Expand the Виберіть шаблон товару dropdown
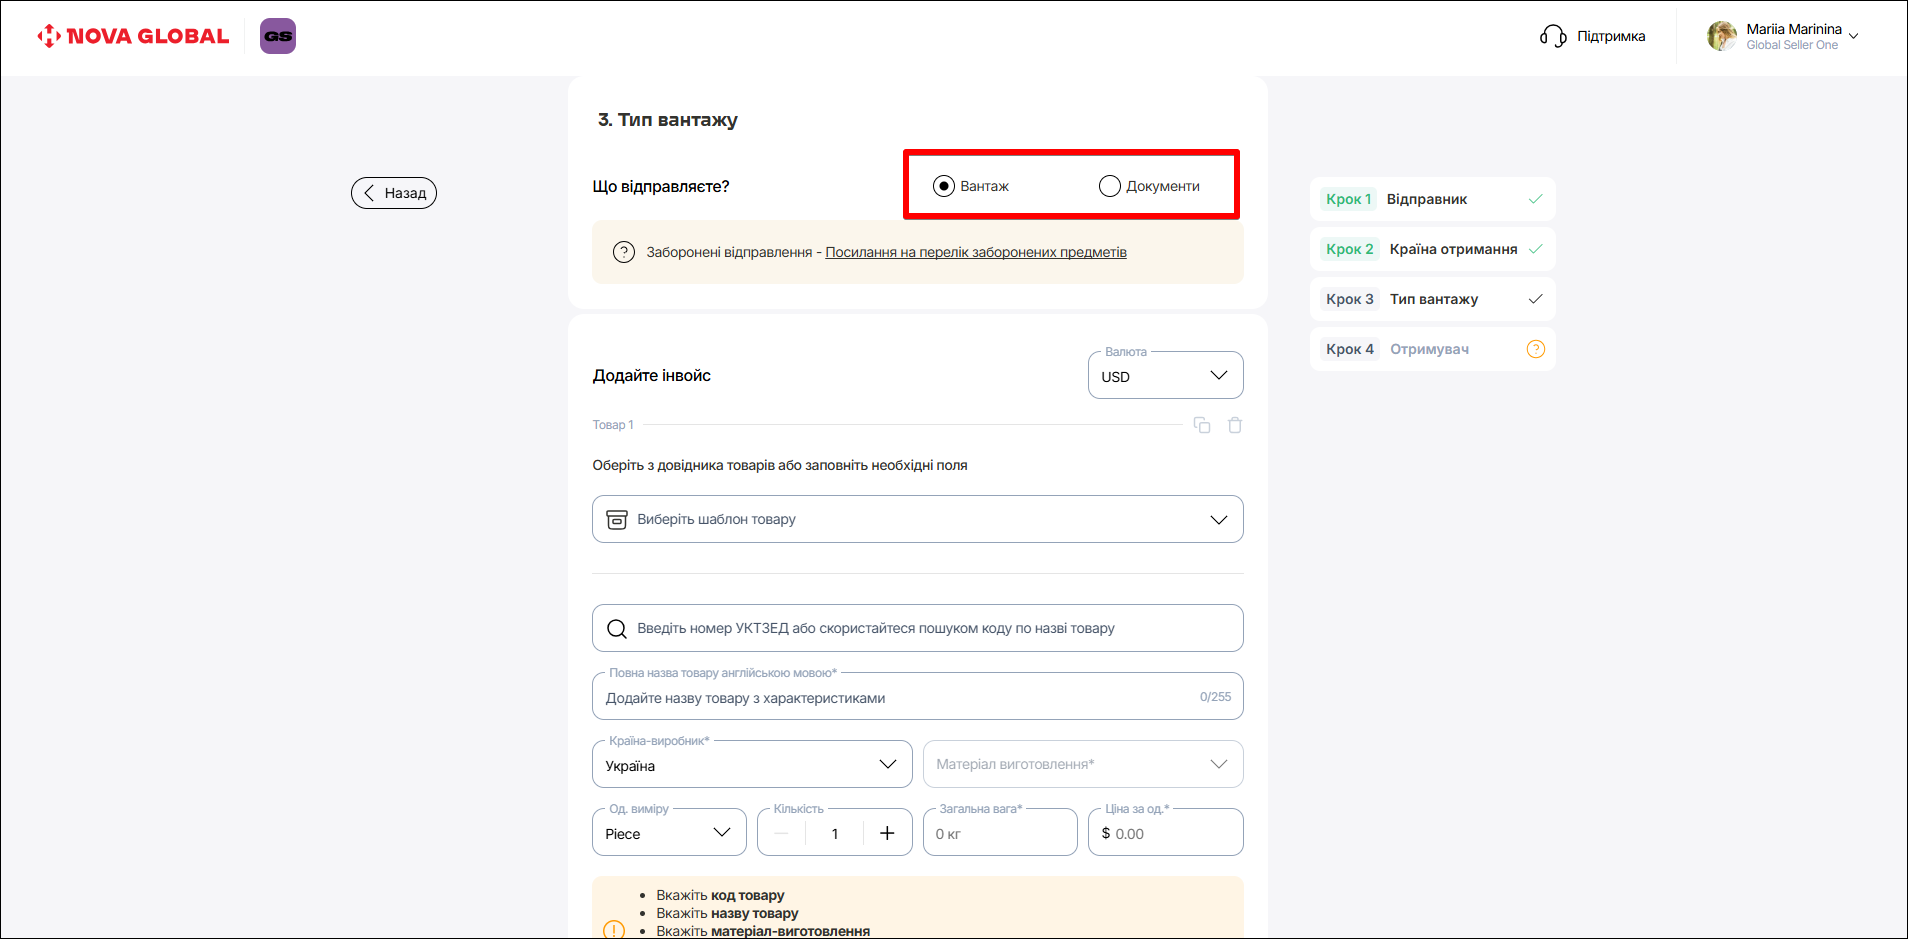The height and width of the screenshot is (939, 1908). 917,519
